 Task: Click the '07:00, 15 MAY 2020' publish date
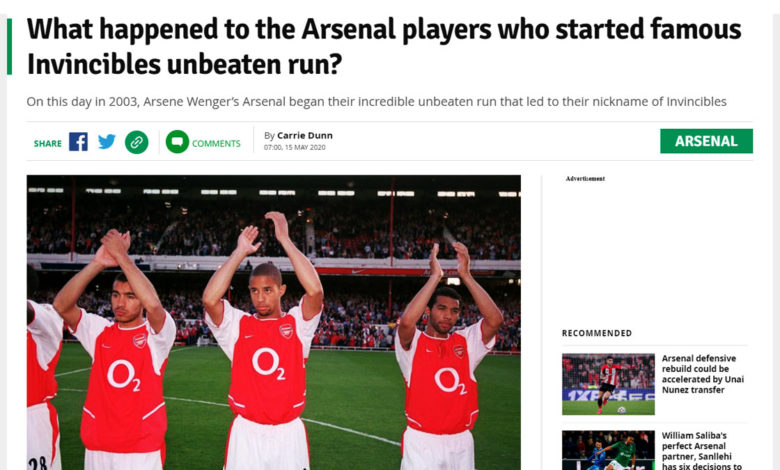(295, 148)
